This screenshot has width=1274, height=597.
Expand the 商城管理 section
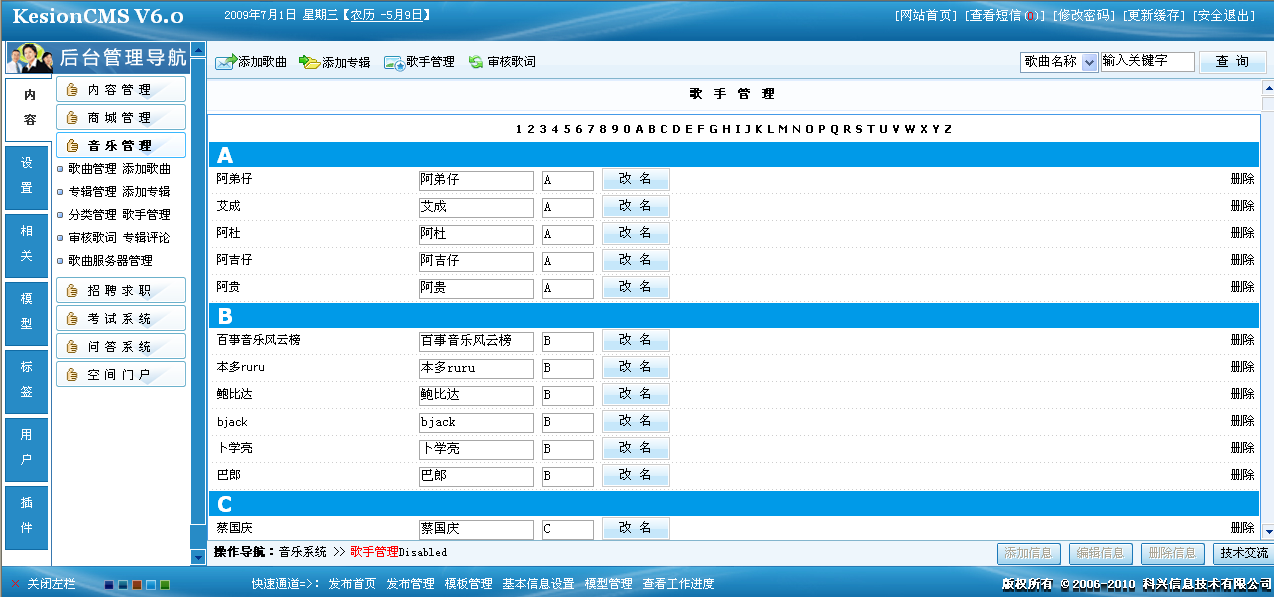pyautogui.click(x=120, y=116)
